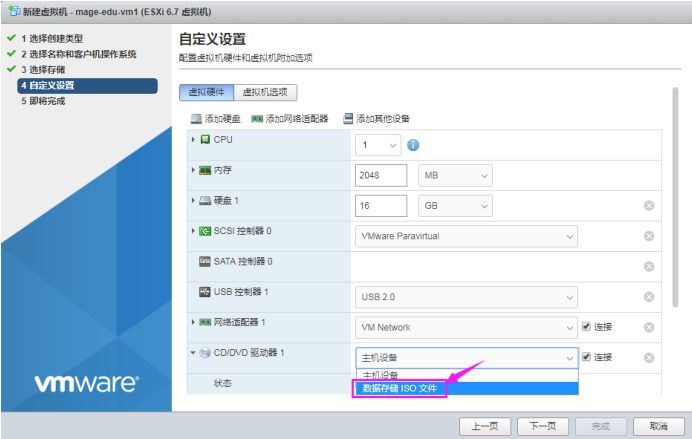
Task: Open the disk size unit GB dropdown
Action: coord(455,206)
